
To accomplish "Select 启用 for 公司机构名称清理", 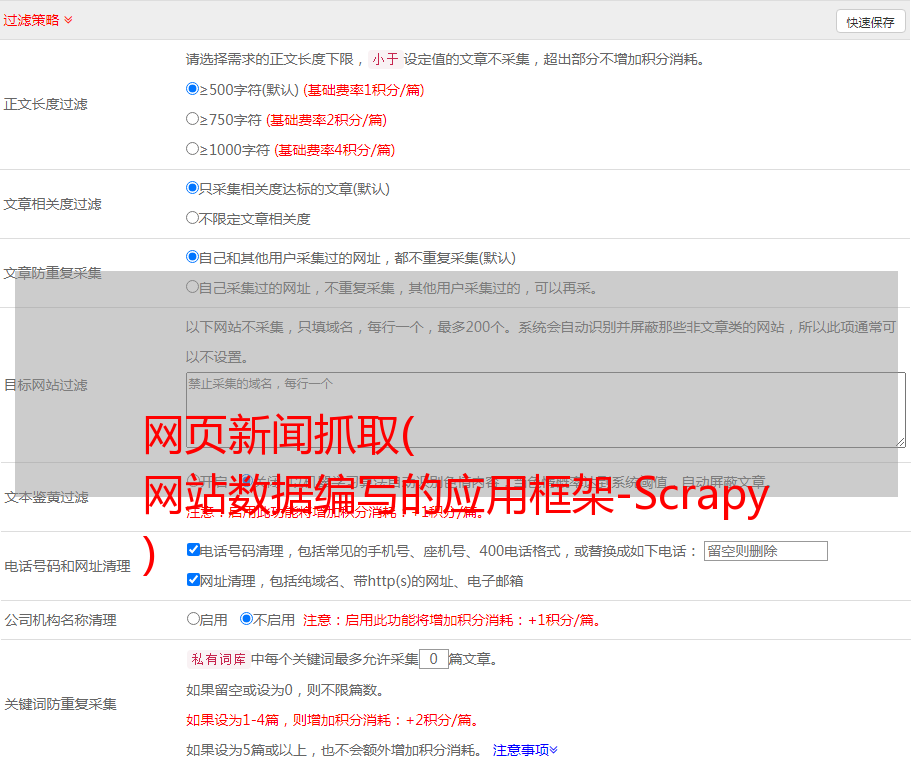I will 193,619.
